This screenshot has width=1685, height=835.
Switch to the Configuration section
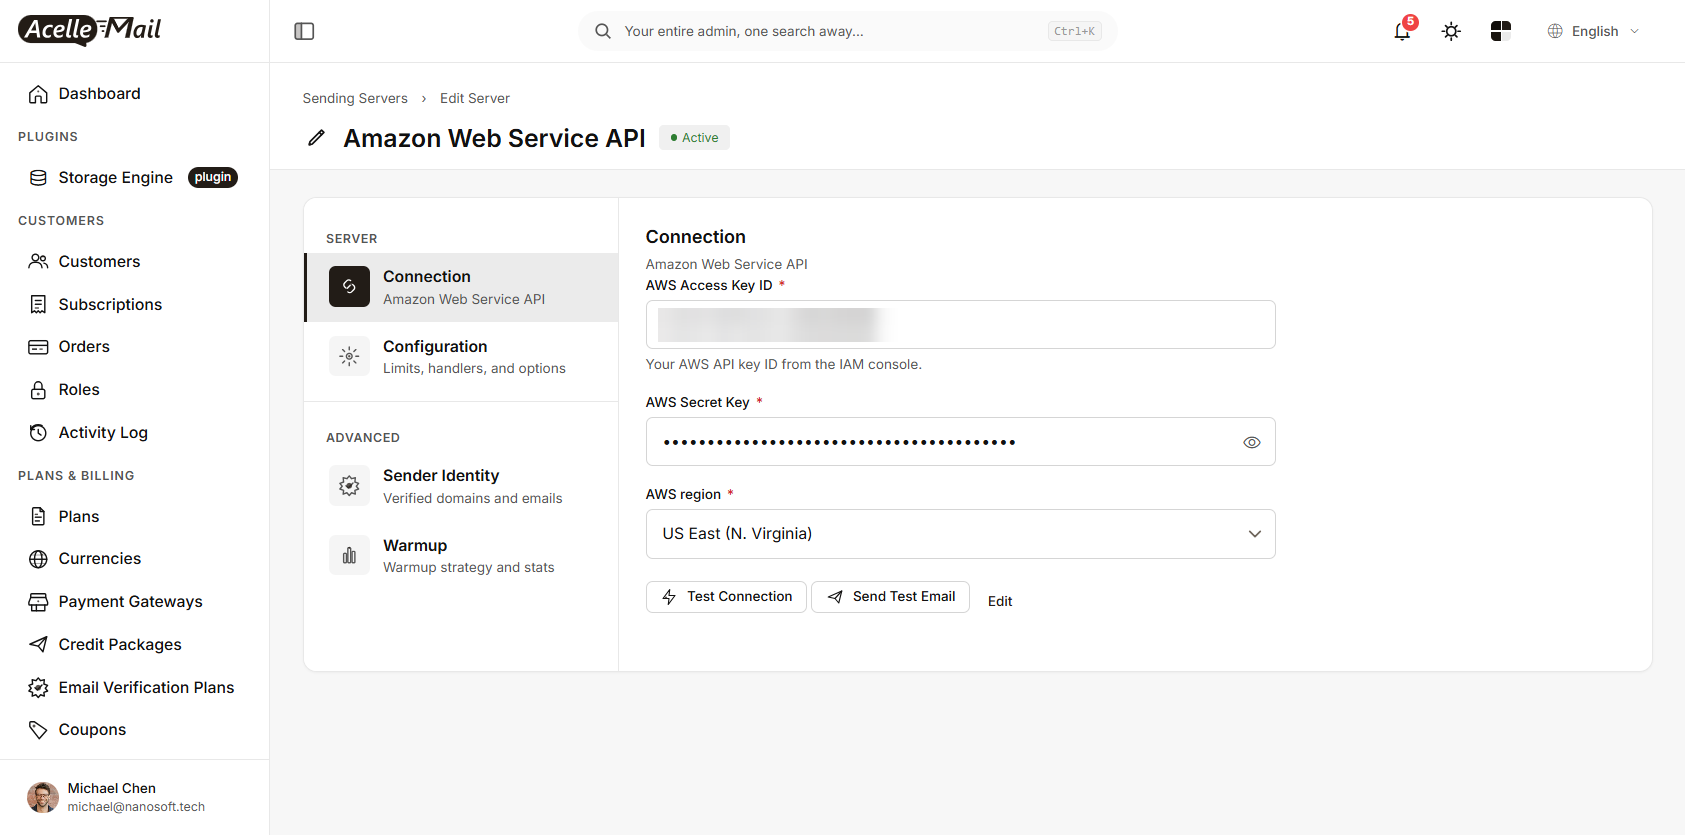click(461, 357)
